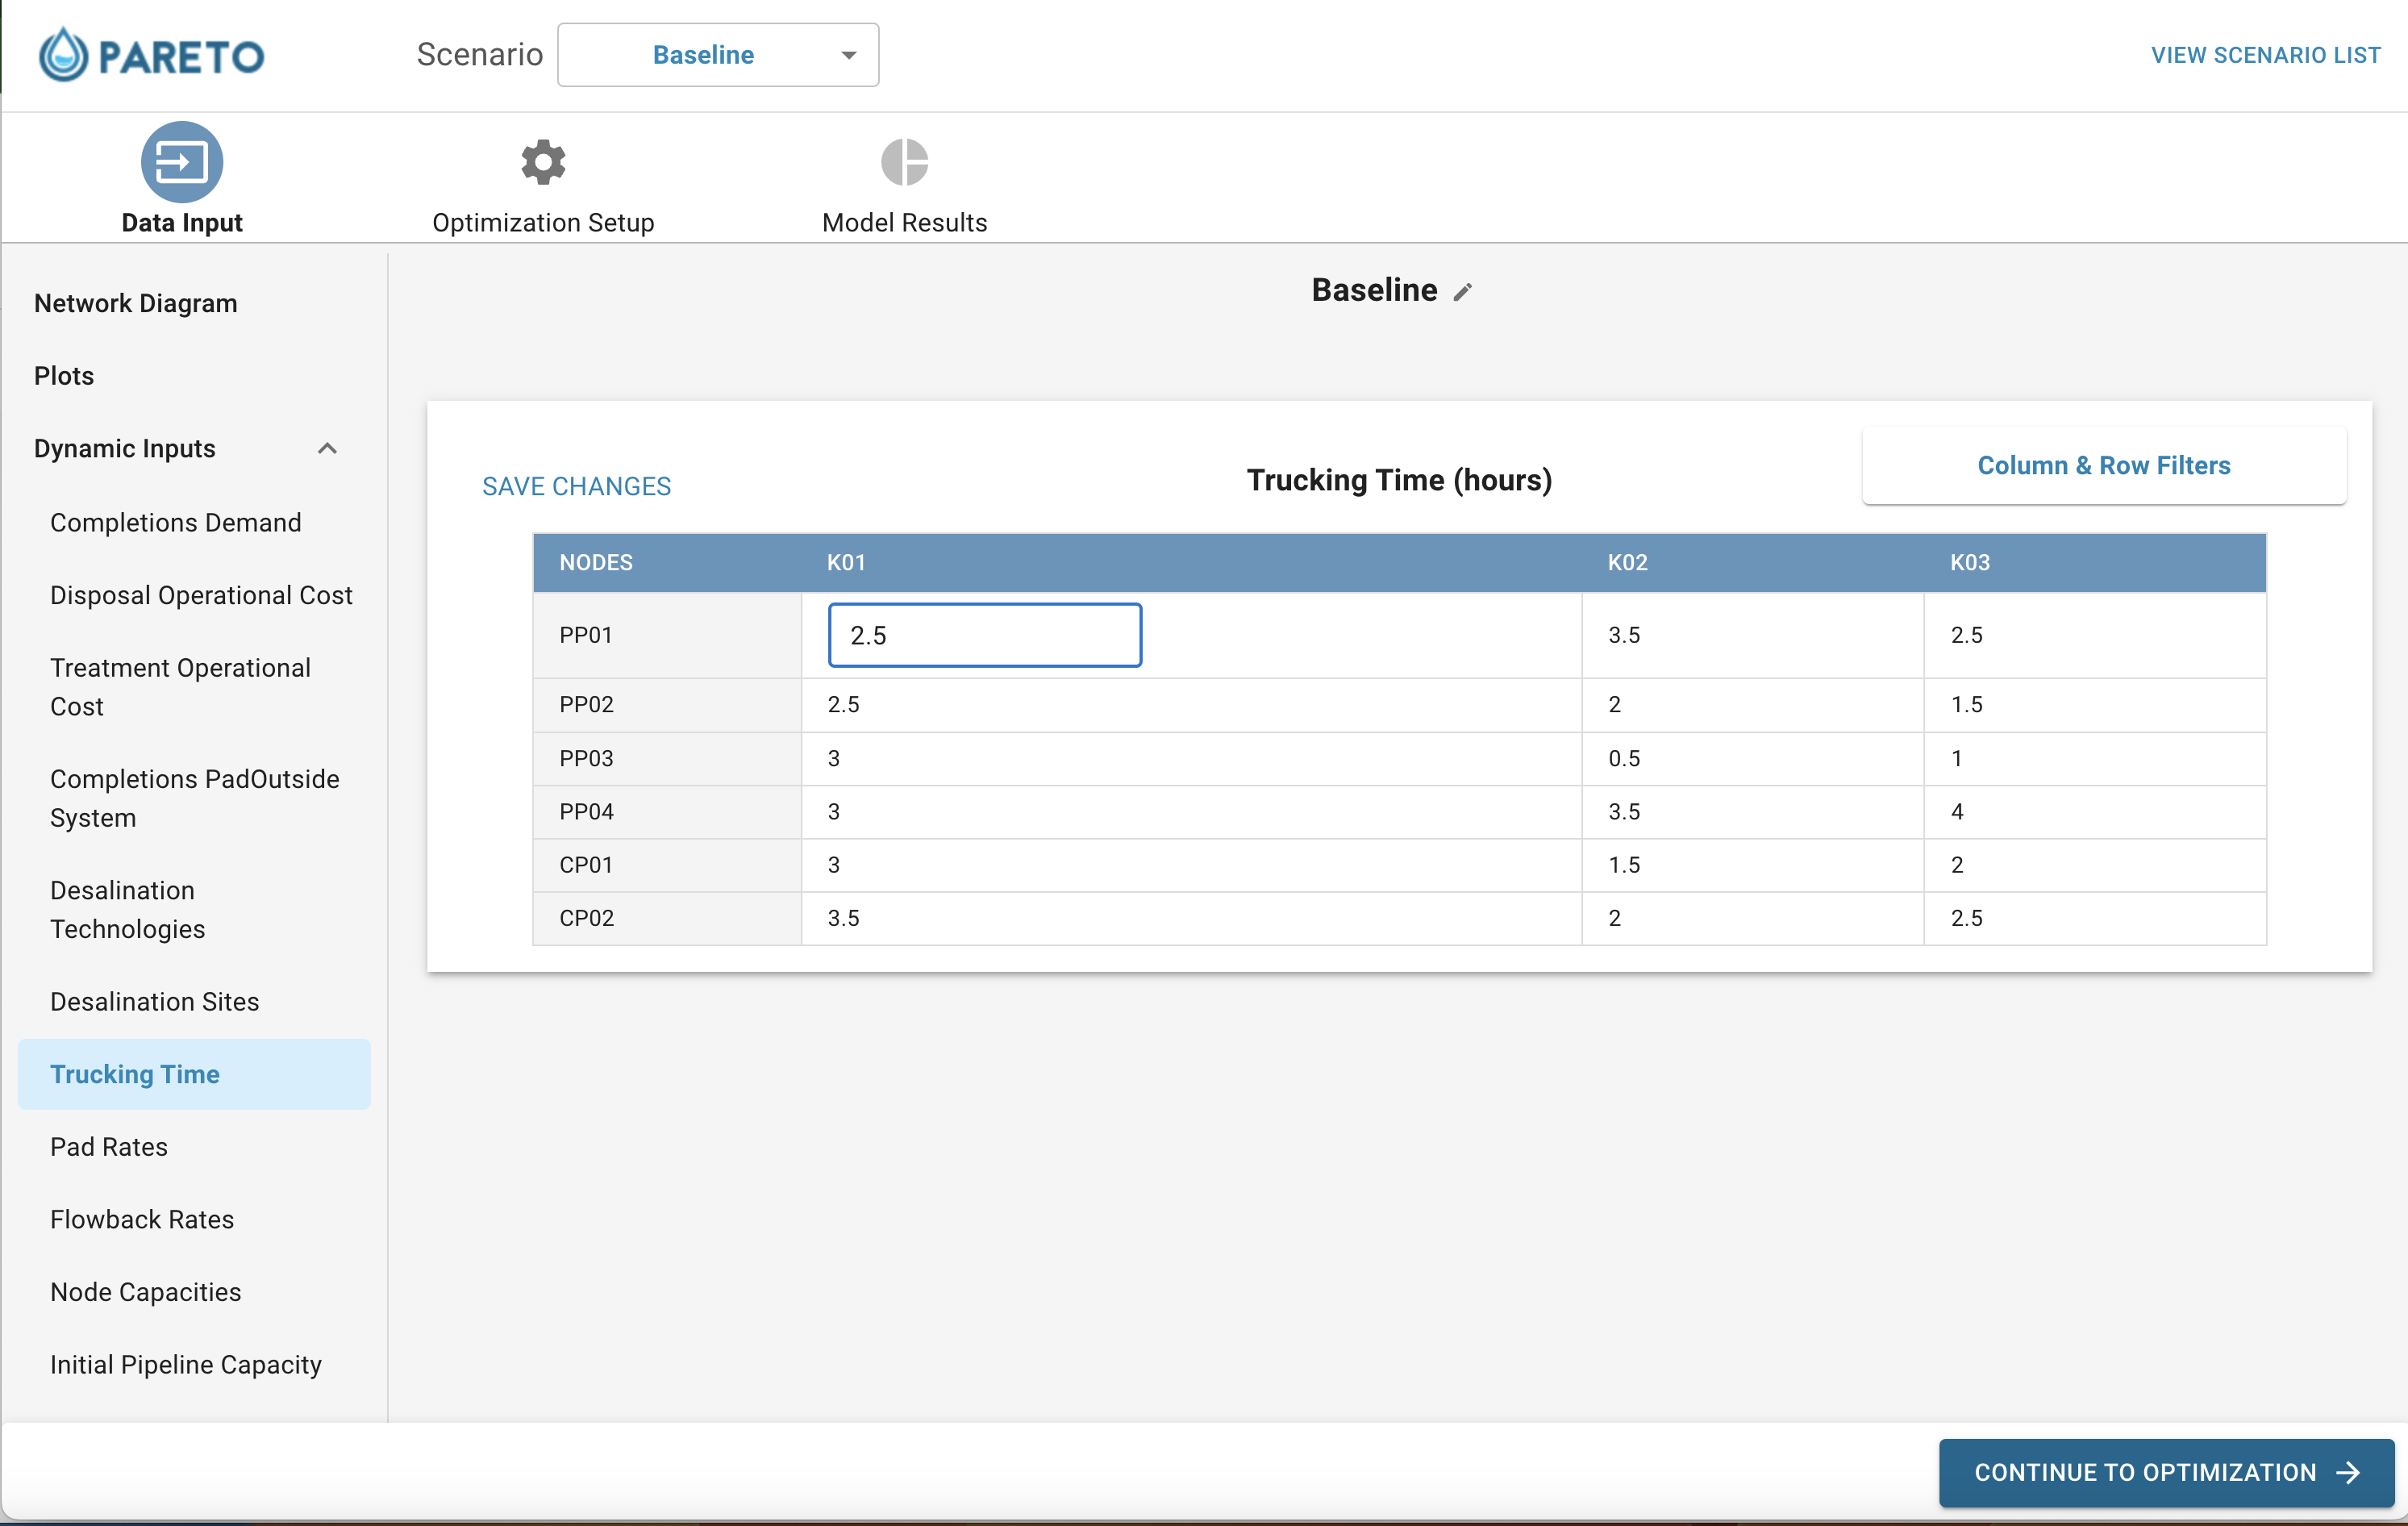Viewport: 2408px width, 1526px height.
Task: Select Pad Rates in sidebar
Action: (x=109, y=1146)
